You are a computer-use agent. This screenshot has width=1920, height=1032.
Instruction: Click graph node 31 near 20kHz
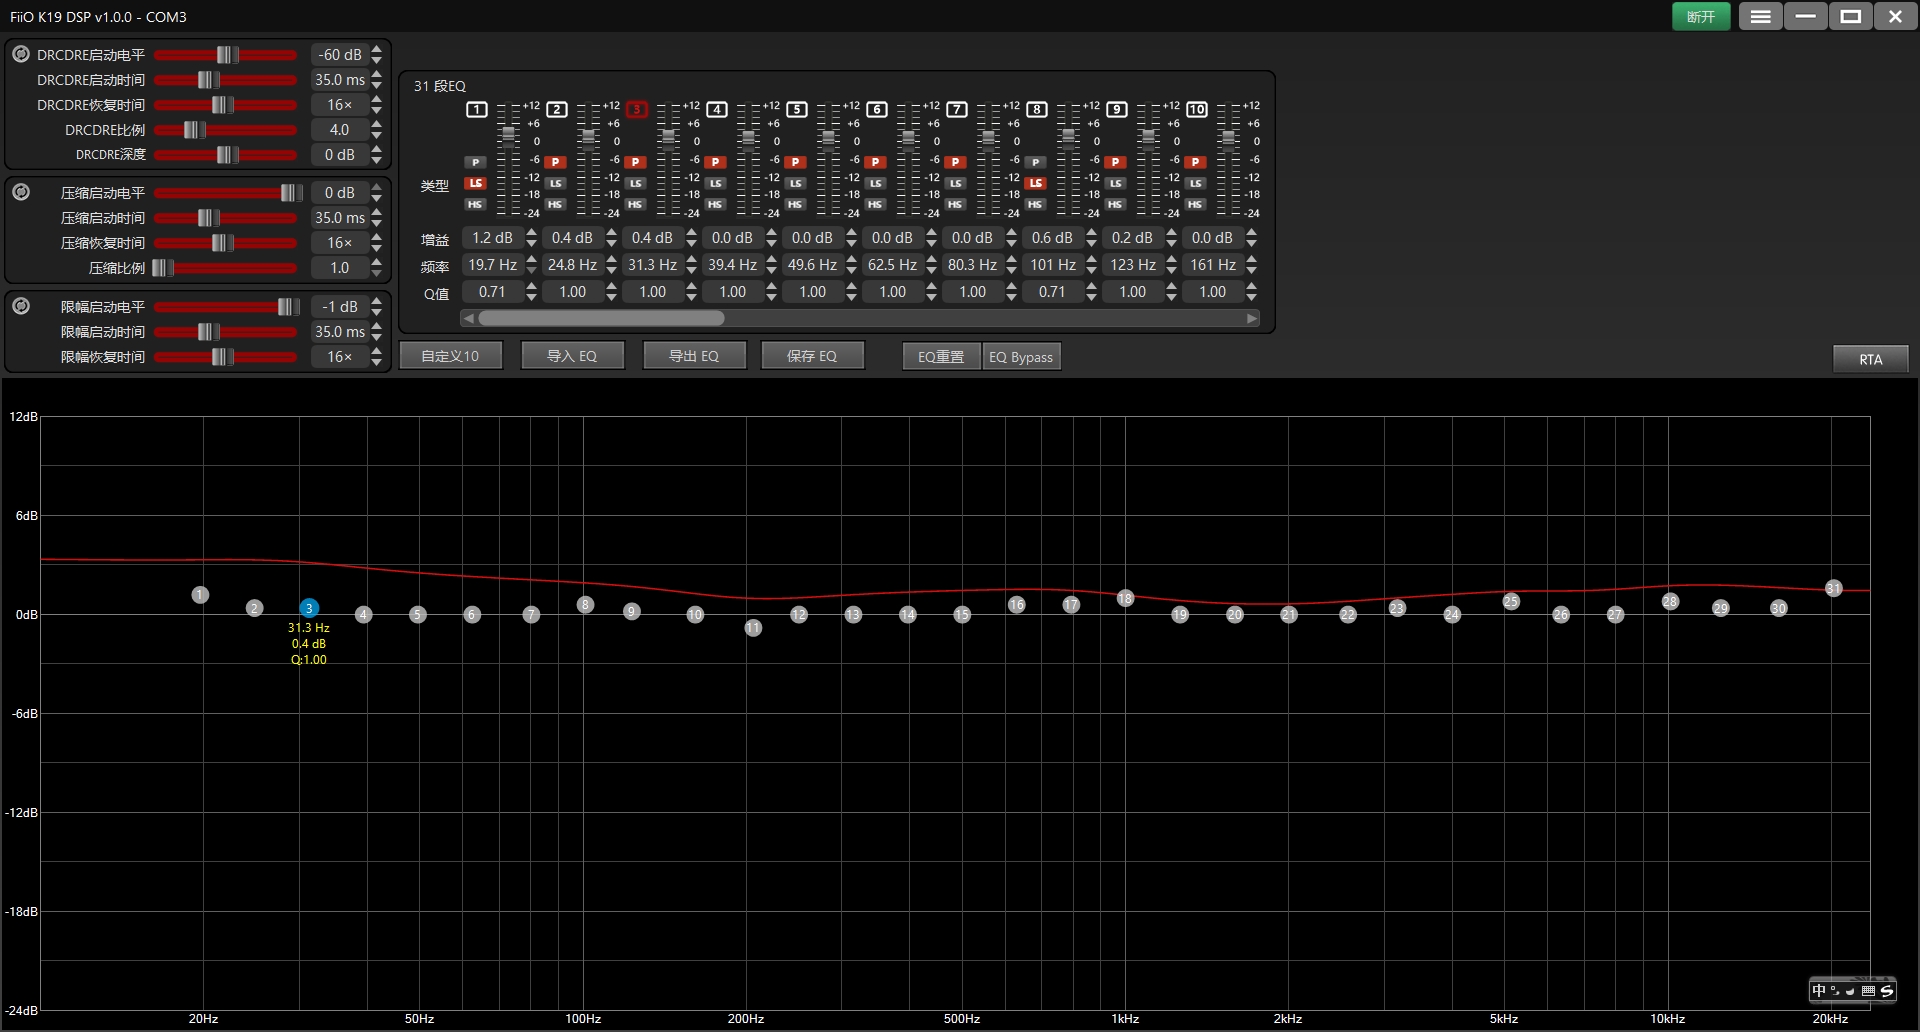click(x=1833, y=588)
